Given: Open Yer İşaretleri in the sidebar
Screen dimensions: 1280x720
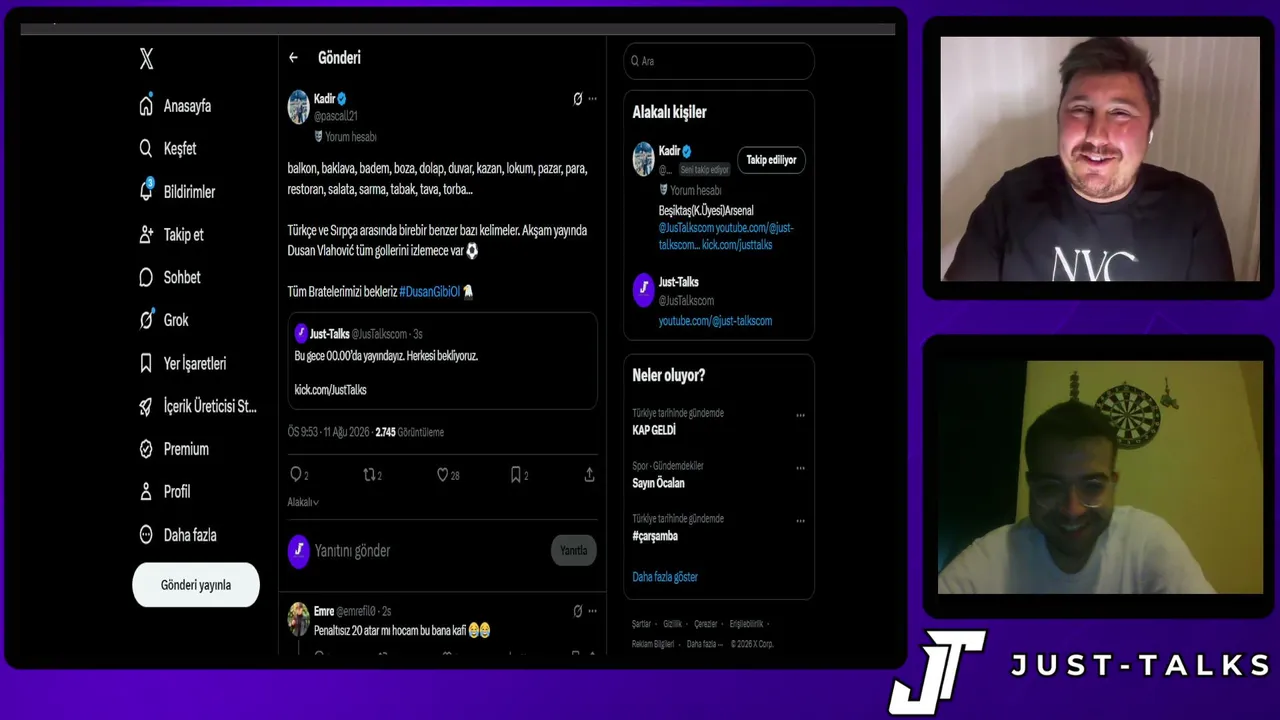Looking at the screenshot, I should 183,364.
